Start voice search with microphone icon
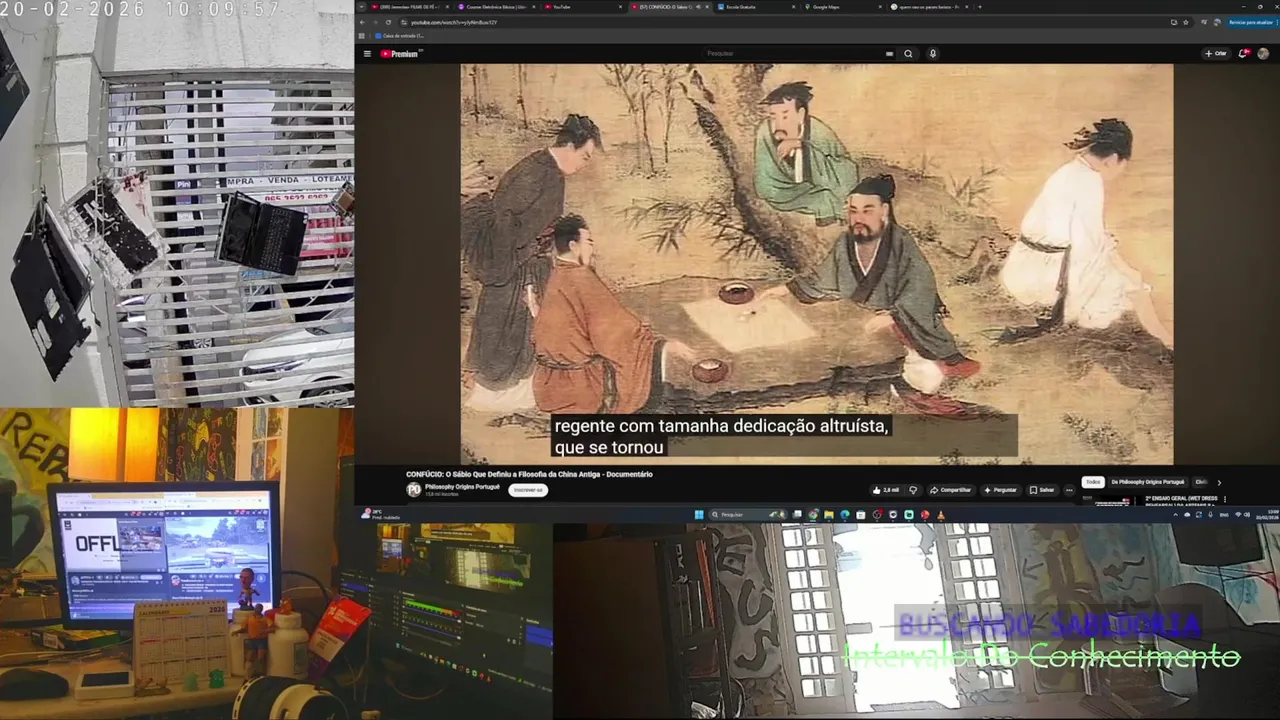Image resolution: width=1280 pixels, height=720 pixels. (932, 54)
